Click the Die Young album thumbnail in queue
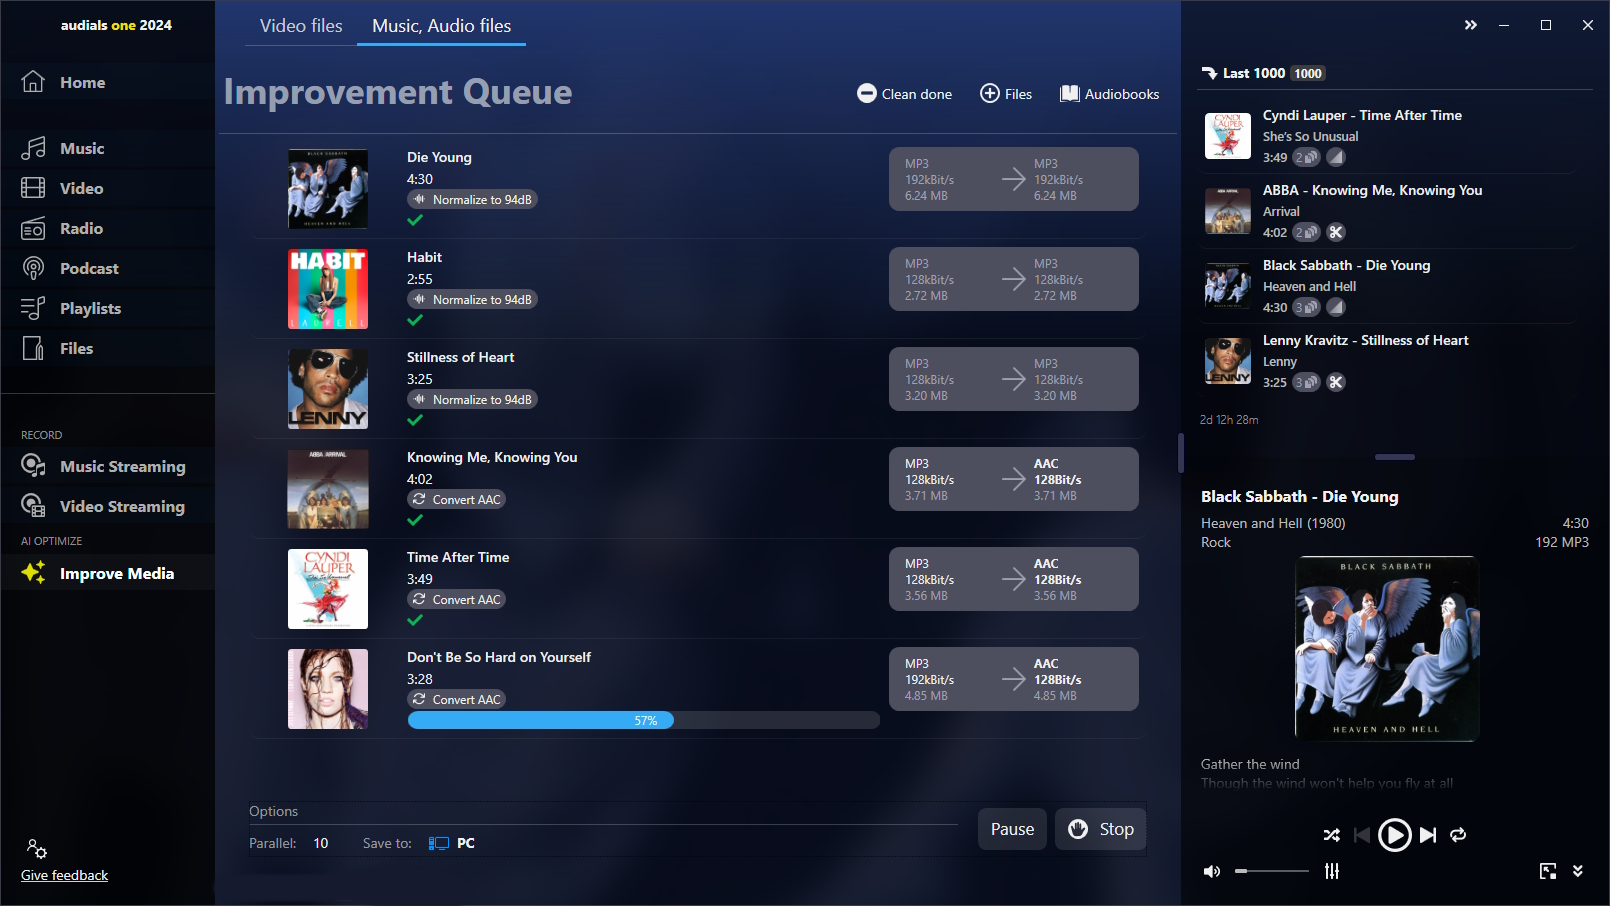1610x906 pixels. [x=328, y=189]
